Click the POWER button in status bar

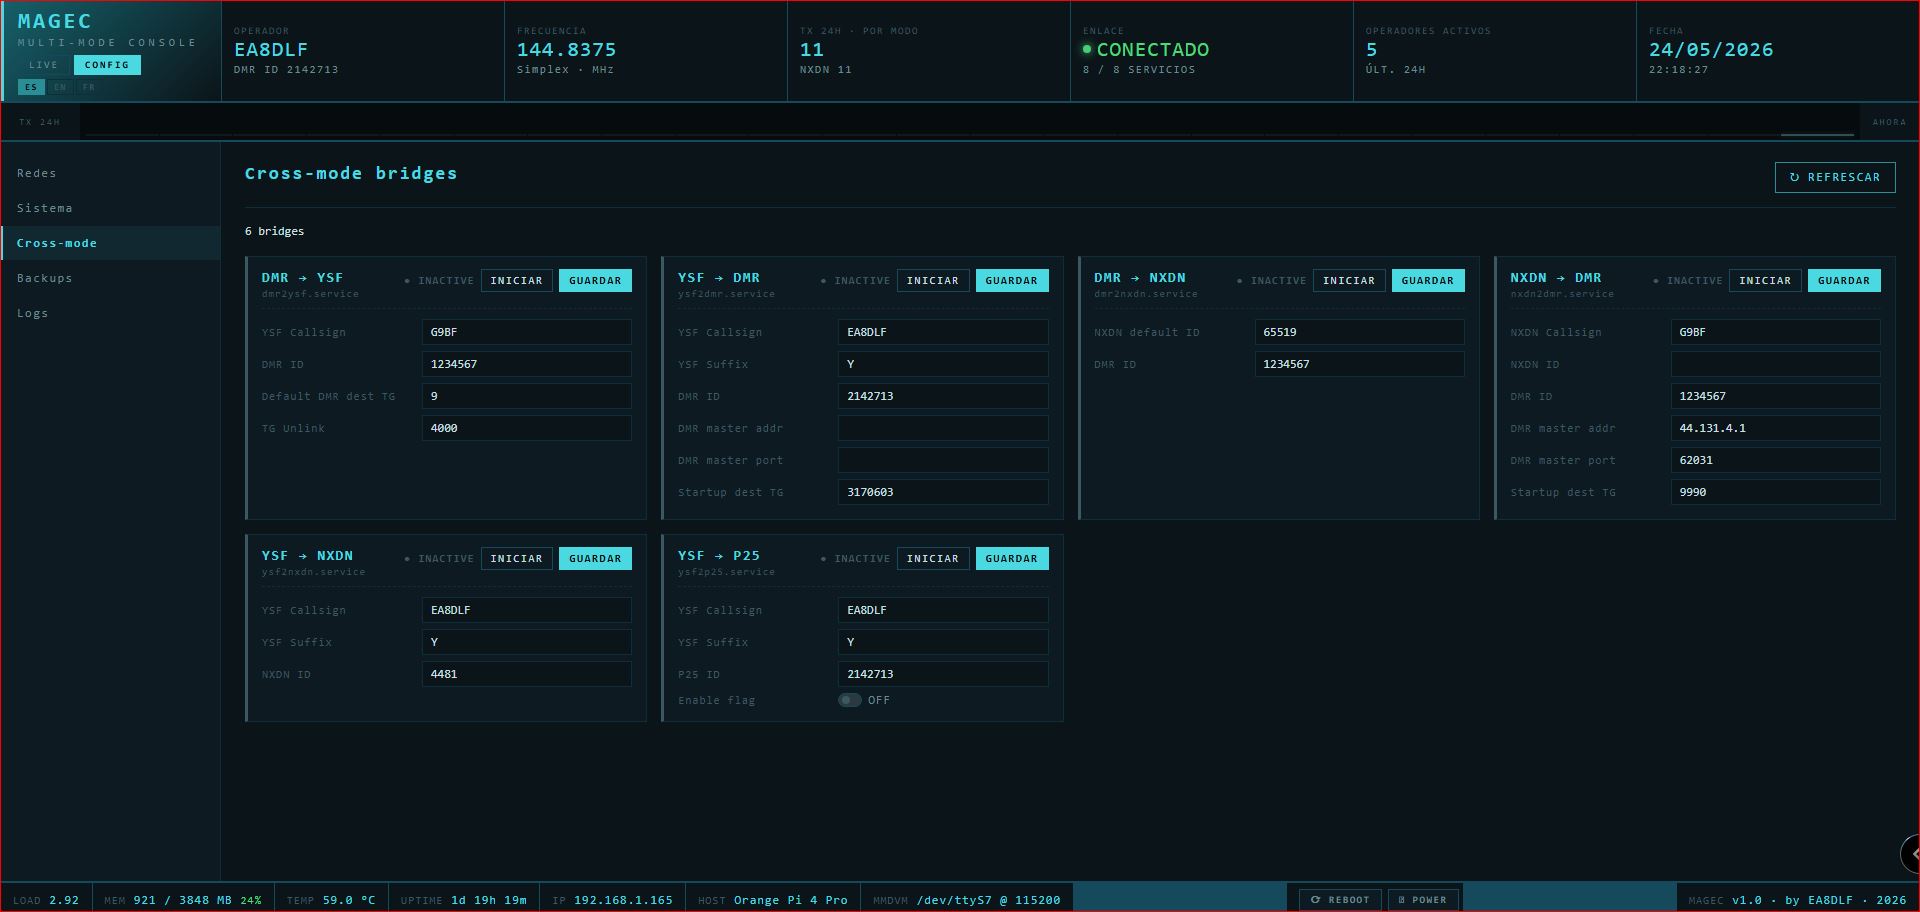pyautogui.click(x=1423, y=900)
